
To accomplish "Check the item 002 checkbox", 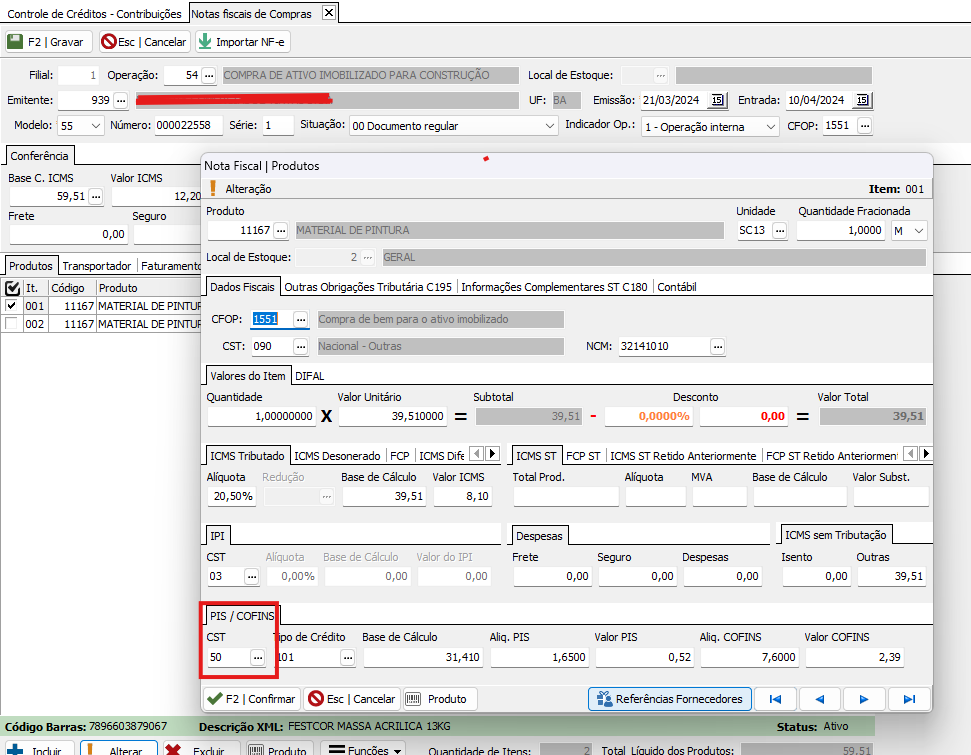I will point(12,324).
